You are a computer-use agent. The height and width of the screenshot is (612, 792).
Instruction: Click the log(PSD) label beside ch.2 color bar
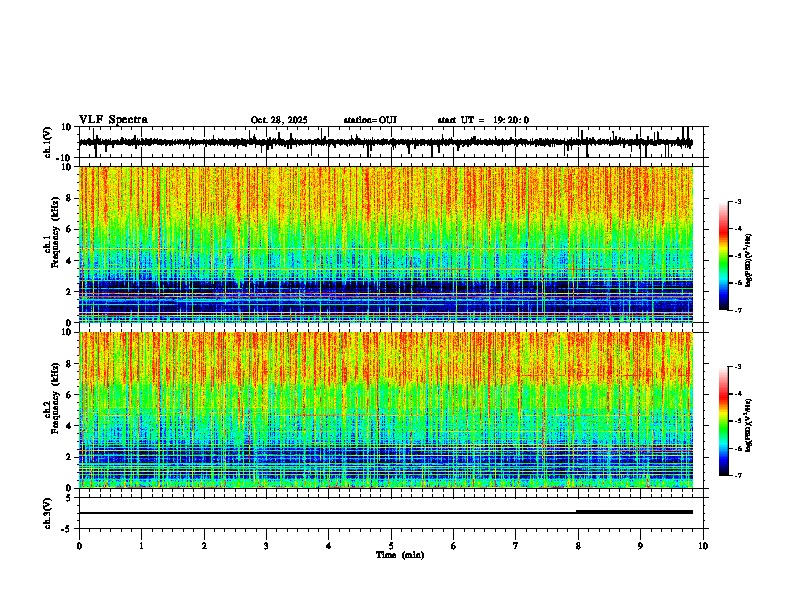coord(749,425)
